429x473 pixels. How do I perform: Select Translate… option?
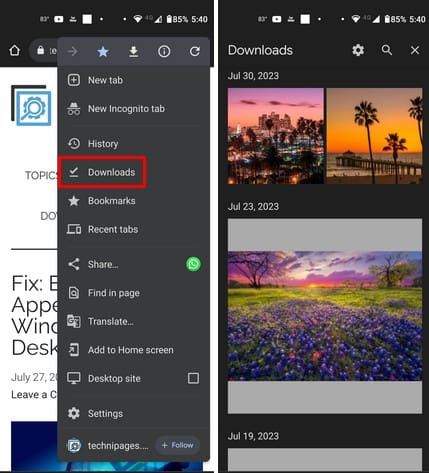[134, 321]
